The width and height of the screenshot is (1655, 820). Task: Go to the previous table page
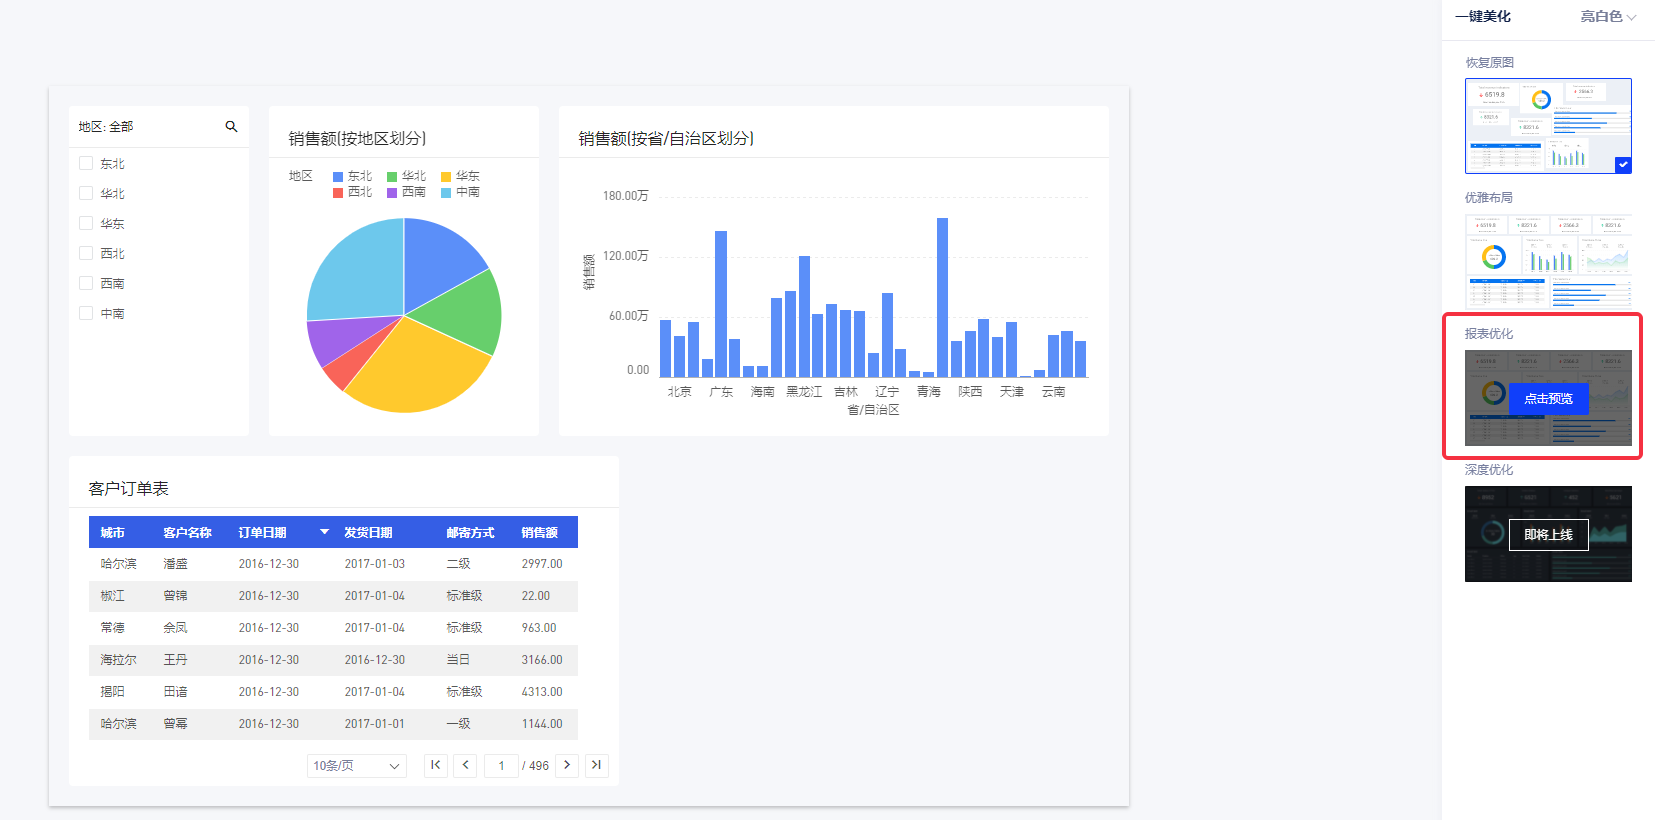click(x=465, y=765)
